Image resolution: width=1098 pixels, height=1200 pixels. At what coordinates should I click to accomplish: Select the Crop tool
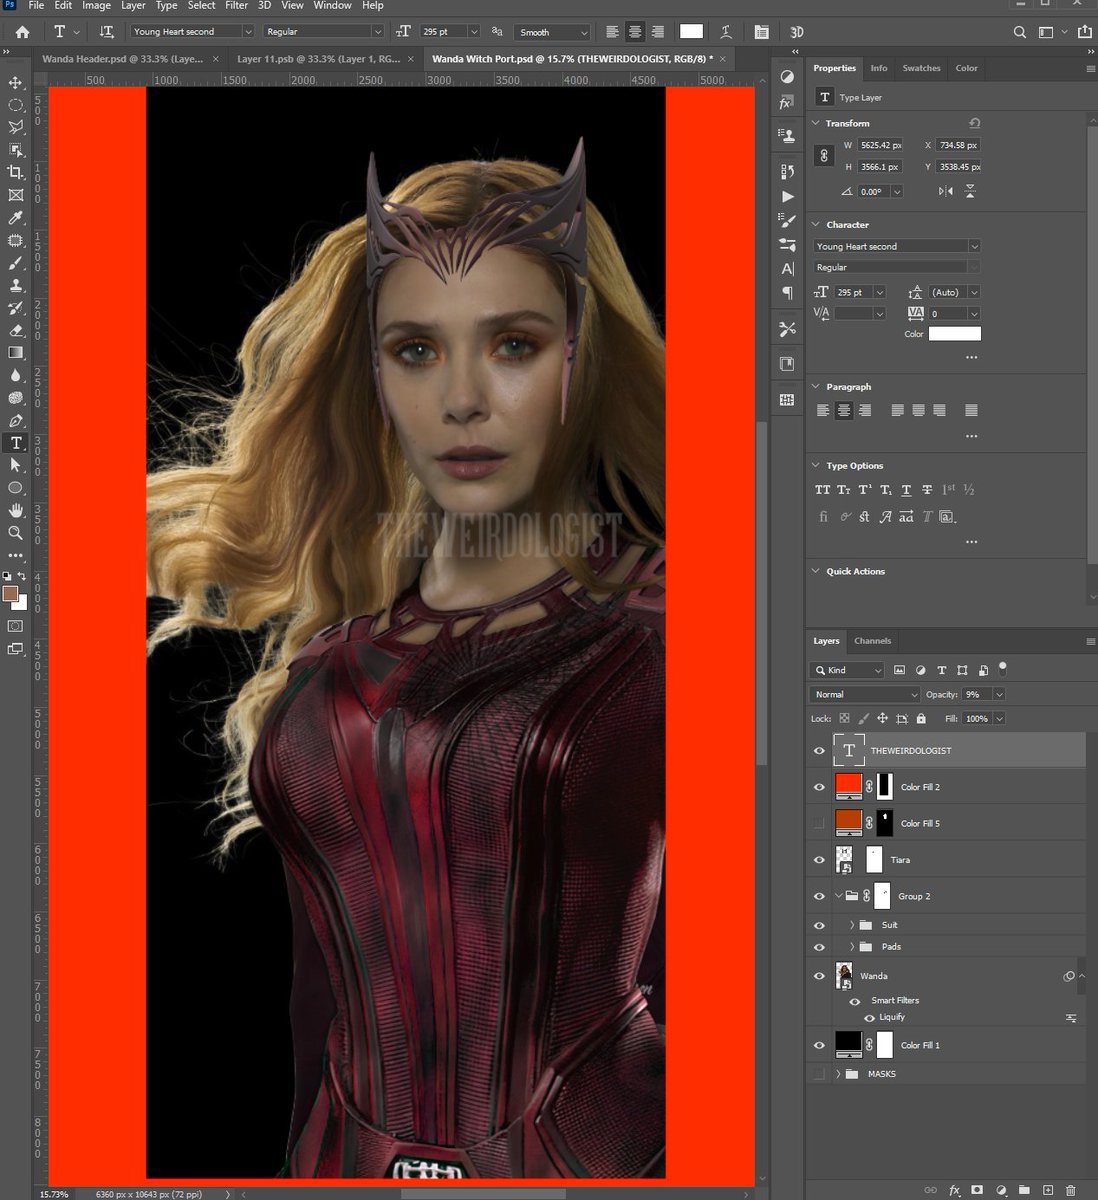coord(16,172)
